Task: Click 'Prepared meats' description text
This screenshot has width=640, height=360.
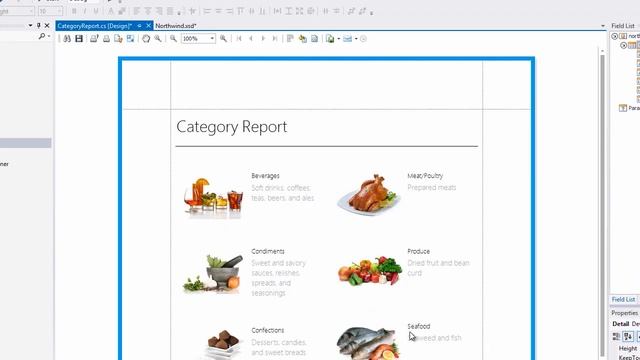Action: (431, 187)
